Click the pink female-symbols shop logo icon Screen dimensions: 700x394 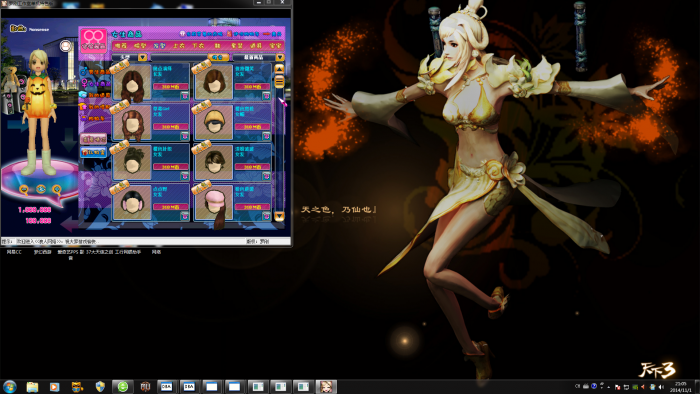(93, 41)
